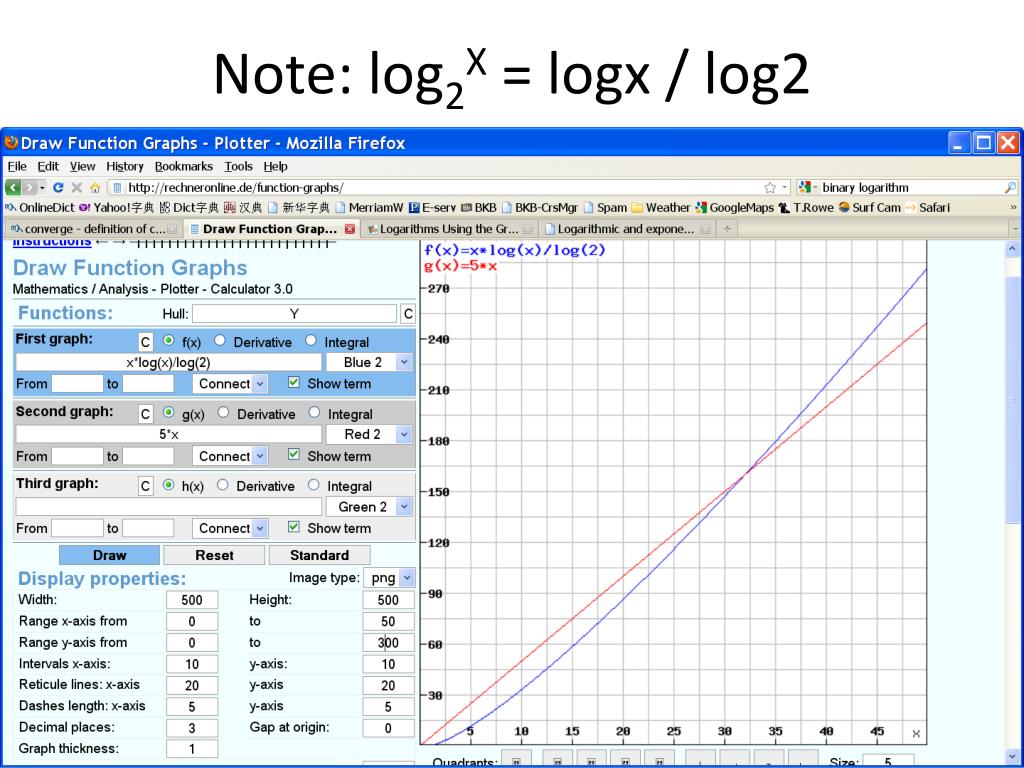
Task: Switch to the converge - definition tab
Action: 92,229
